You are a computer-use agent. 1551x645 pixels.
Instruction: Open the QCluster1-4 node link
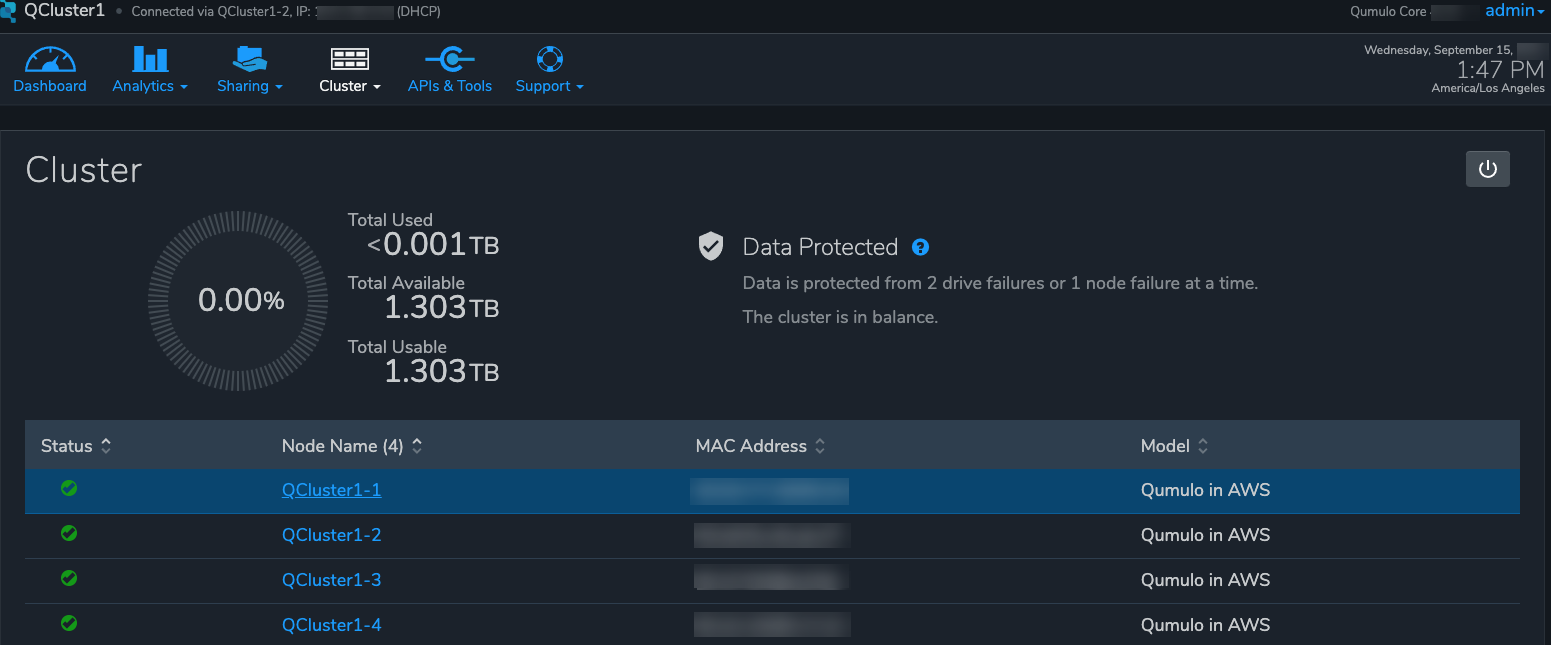coord(331,625)
